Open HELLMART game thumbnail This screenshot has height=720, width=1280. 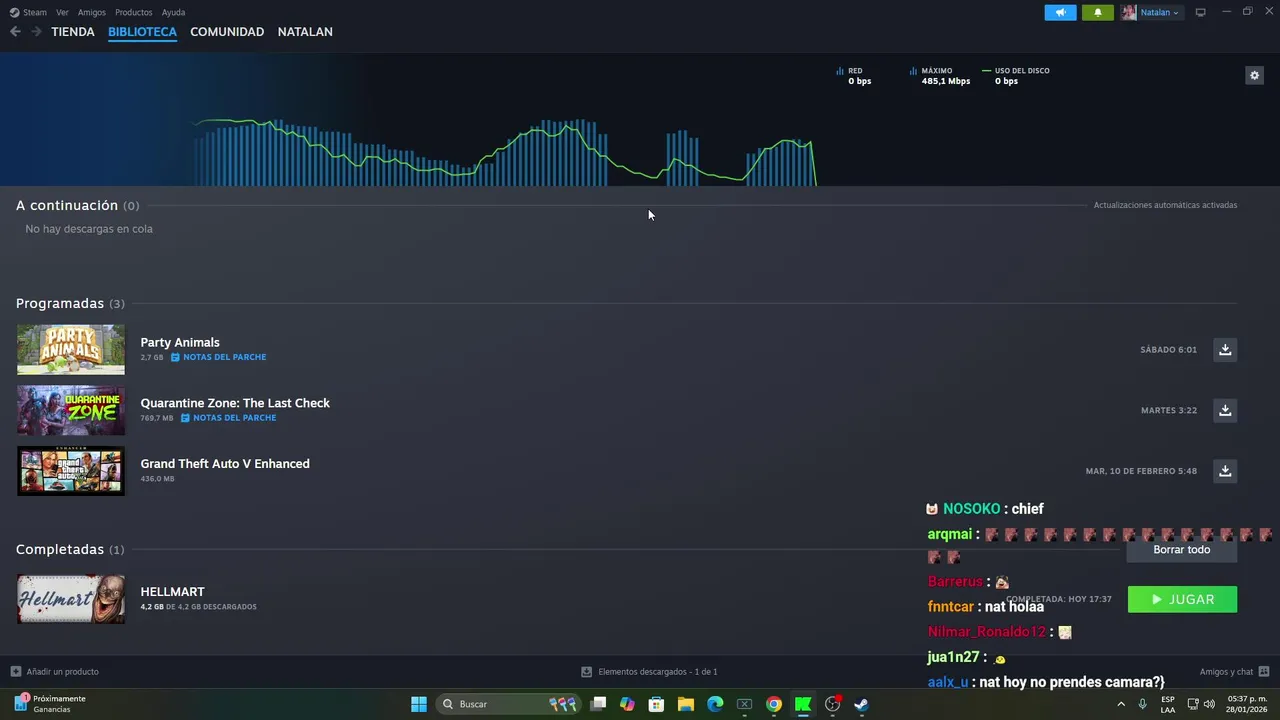pos(71,599)
